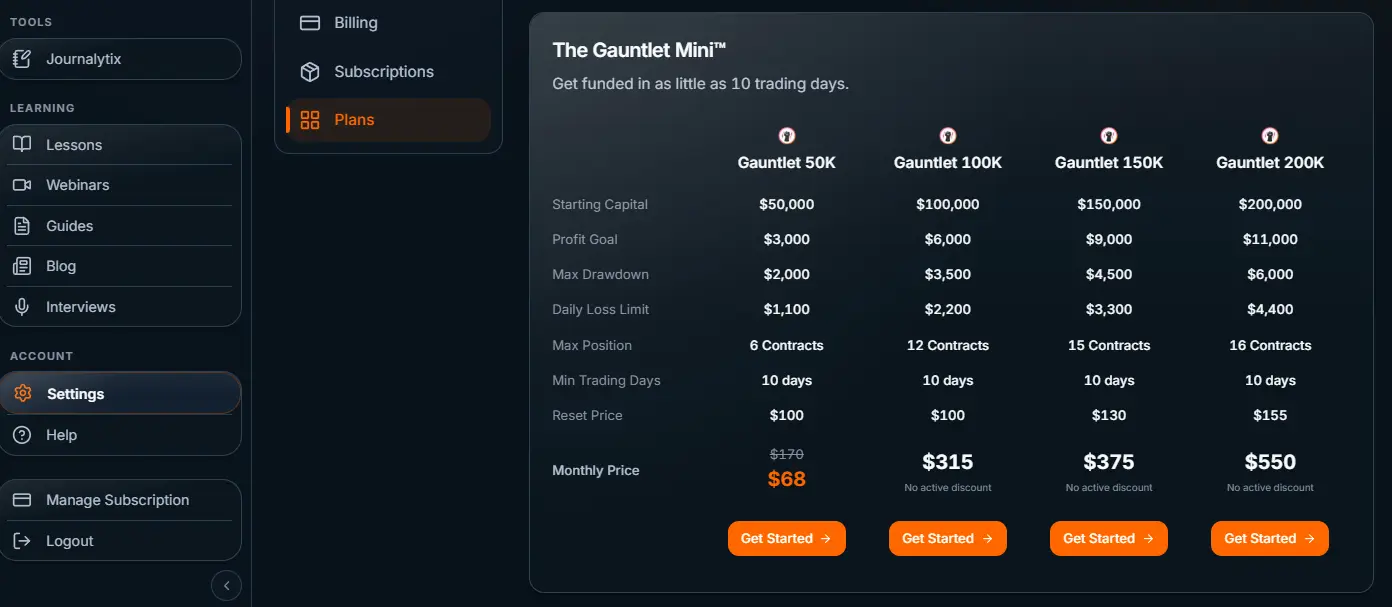Viewport: 1392px width, 607px height.
Task: Select the Lessons book icon
Action: click(22, 144)
